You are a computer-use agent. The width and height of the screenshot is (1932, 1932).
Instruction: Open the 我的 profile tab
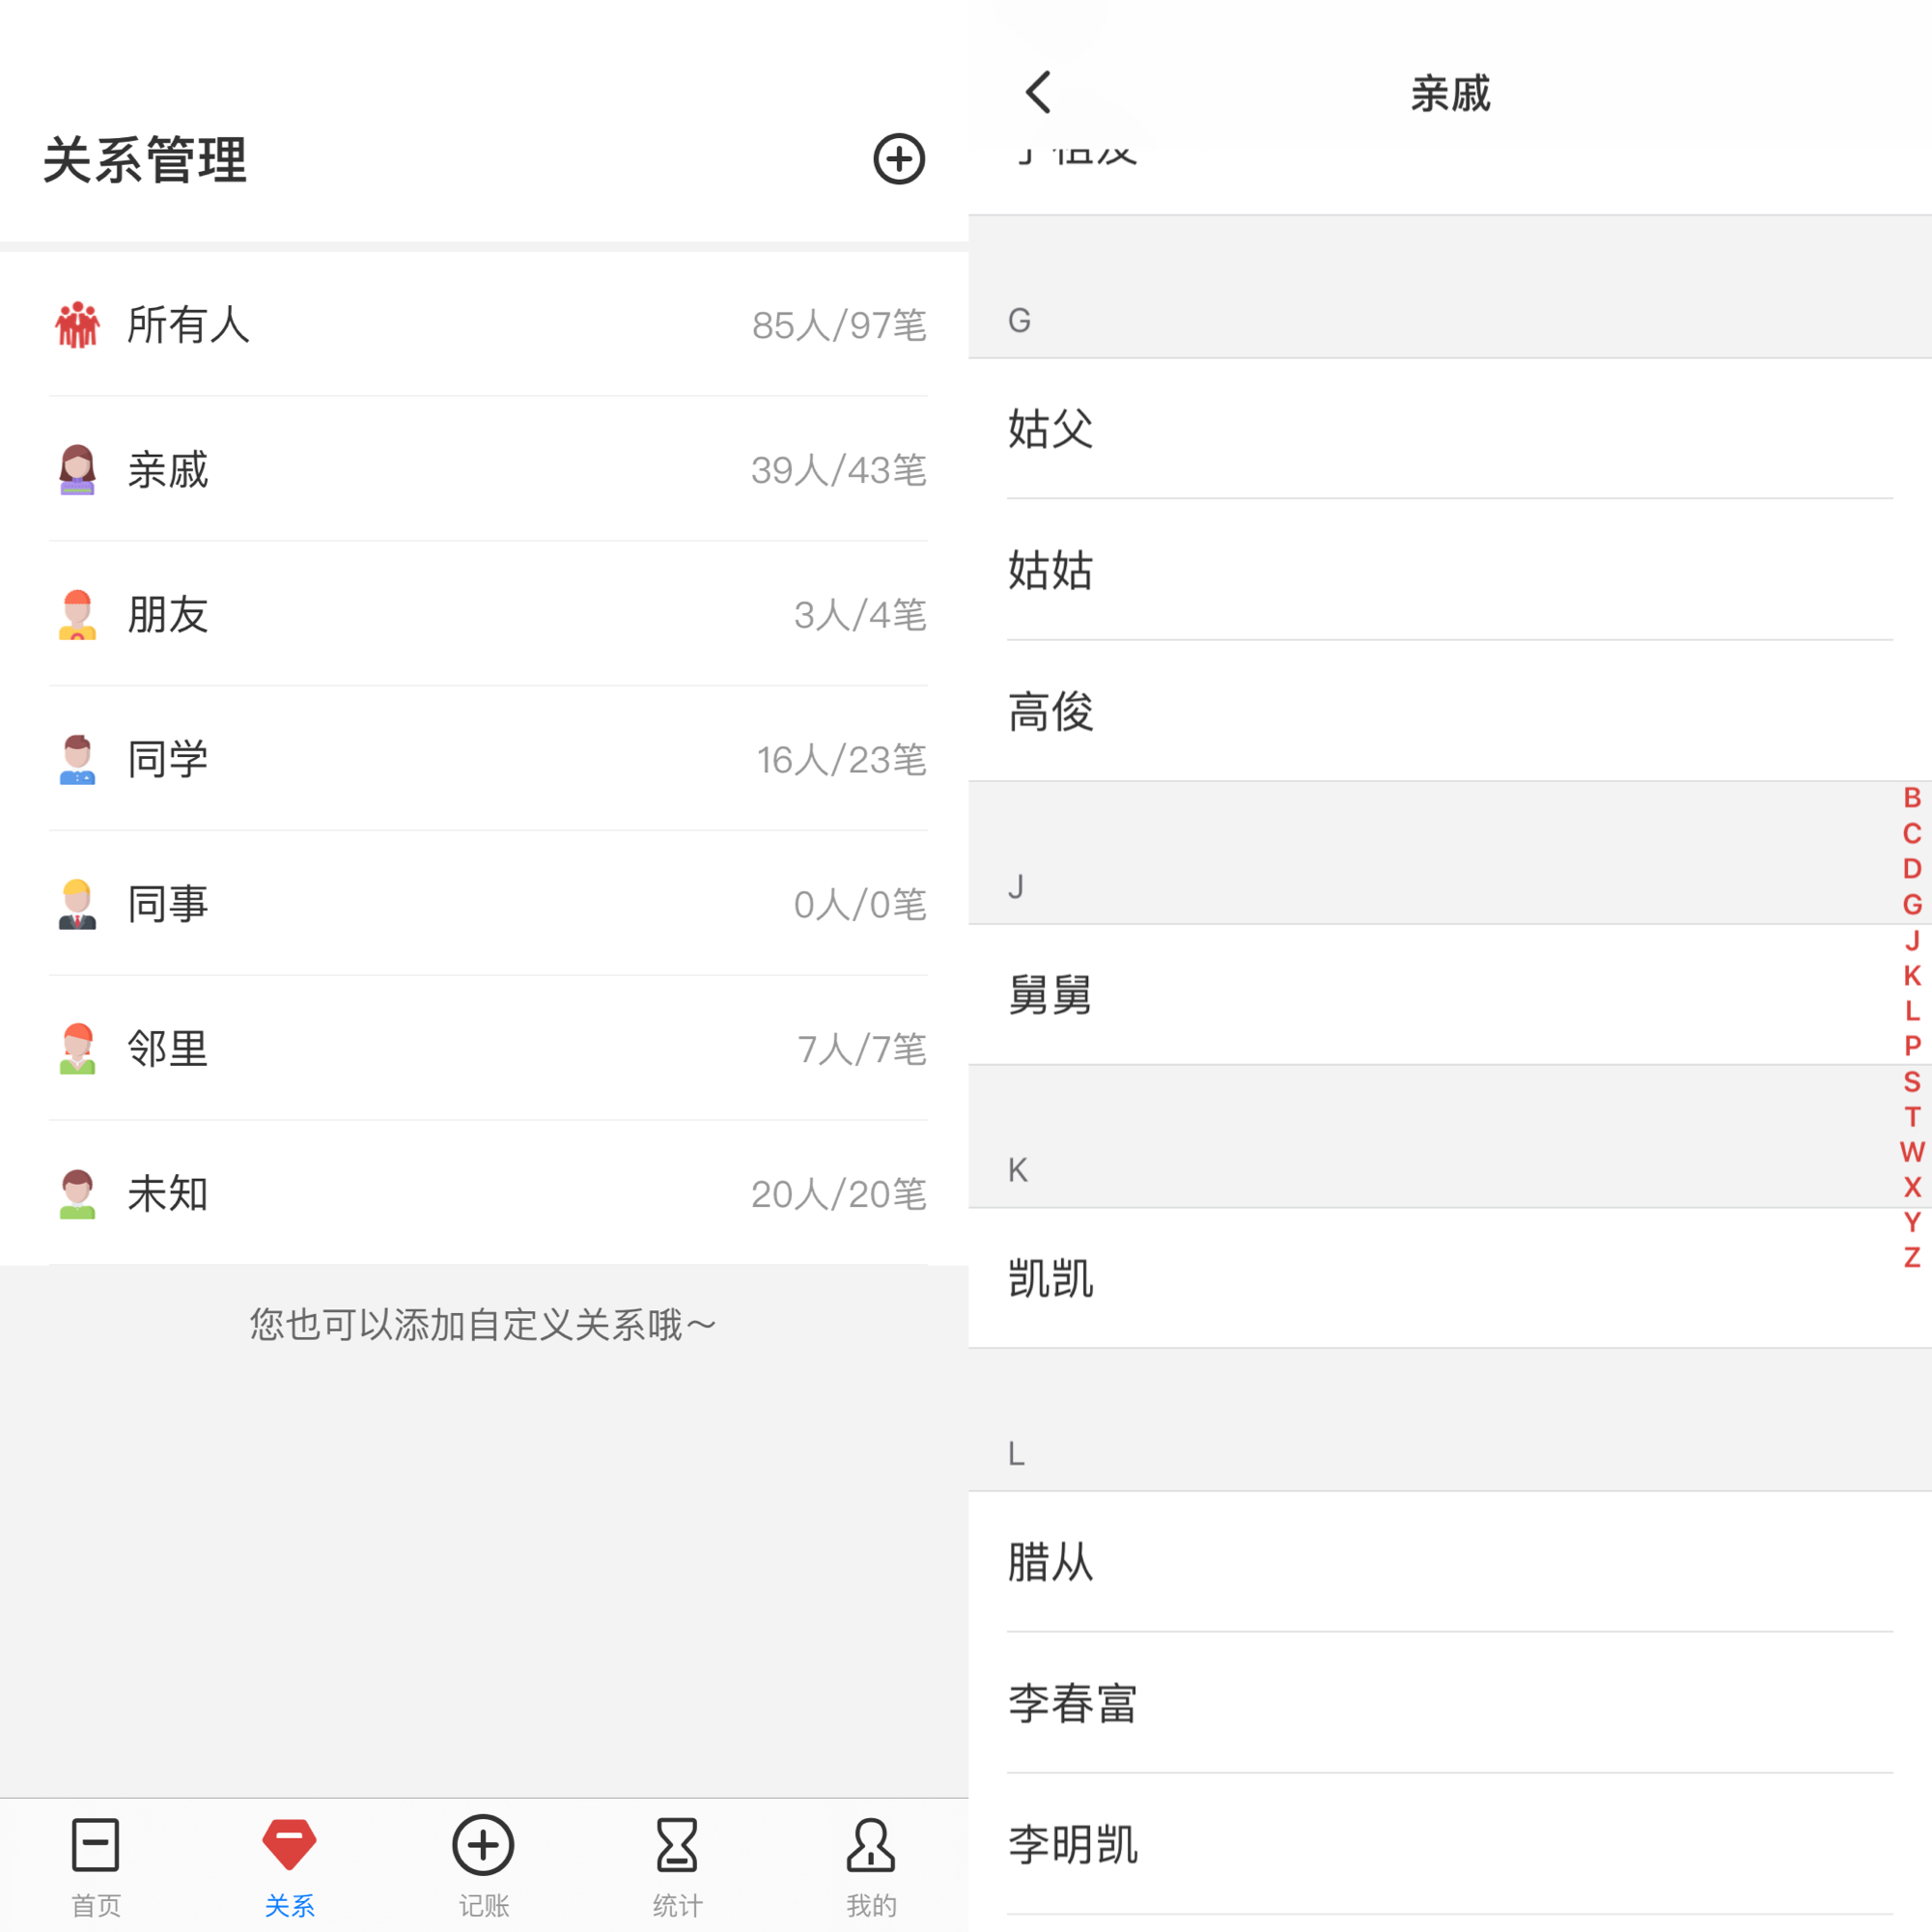point(870,1866)
